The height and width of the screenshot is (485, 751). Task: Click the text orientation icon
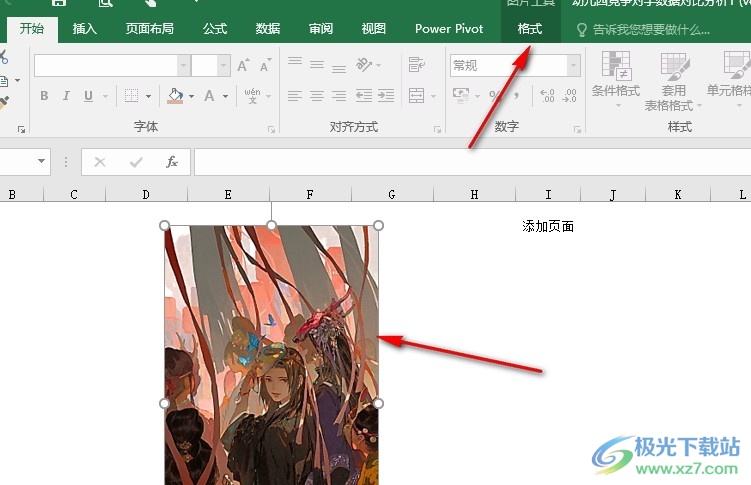point(364,64)
